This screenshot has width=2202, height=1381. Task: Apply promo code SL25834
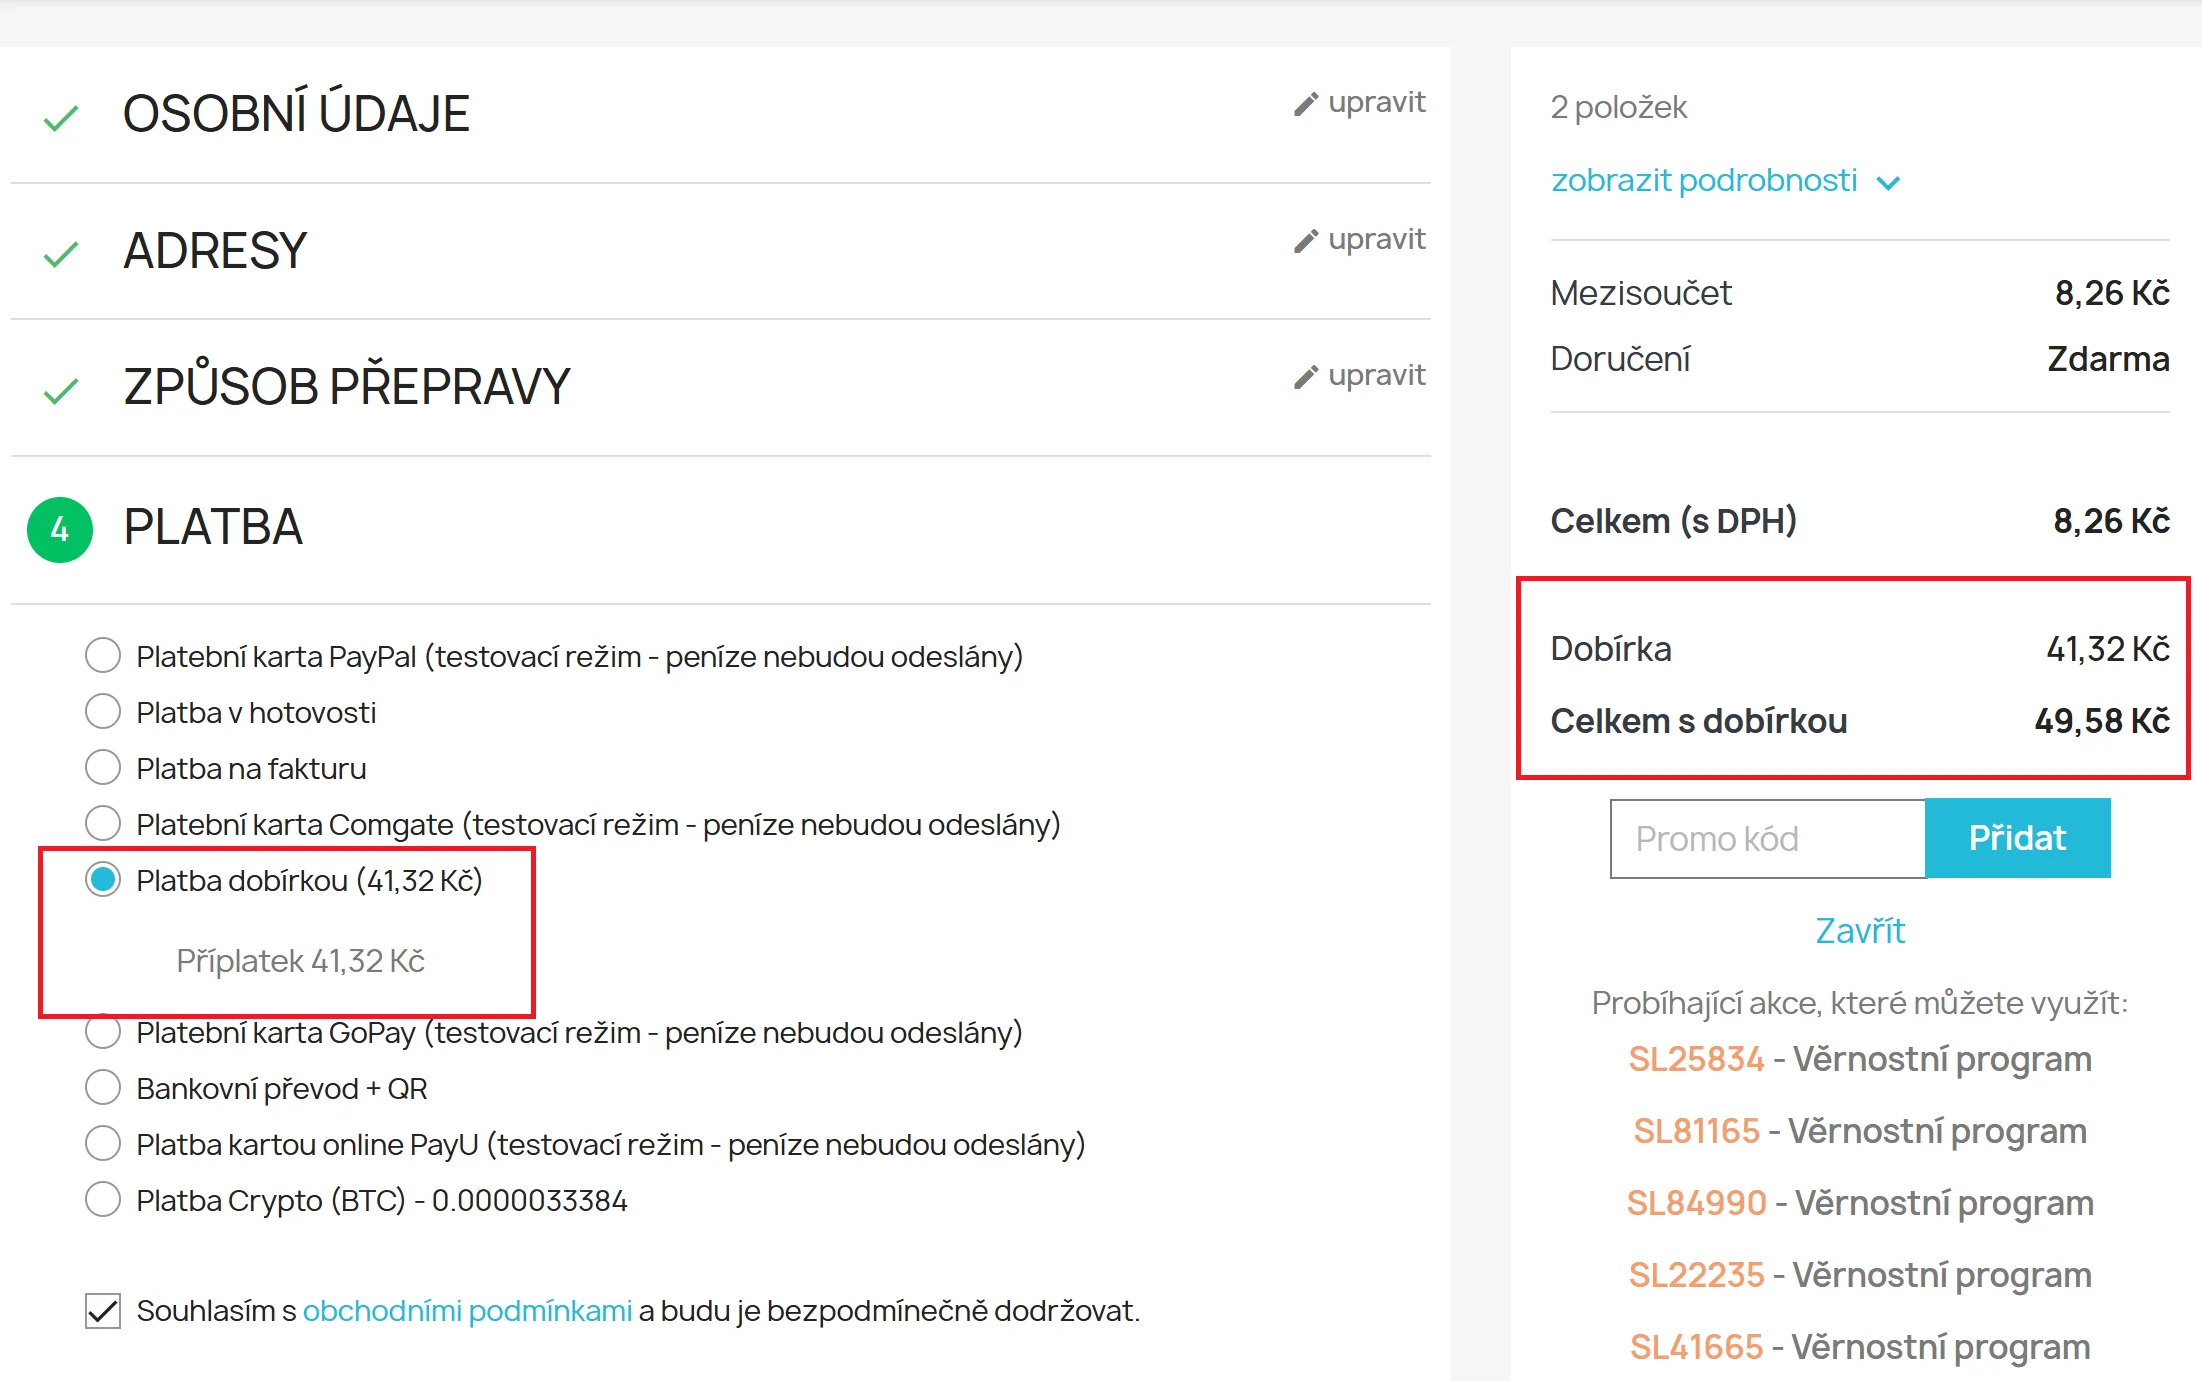point(1696,1059)
